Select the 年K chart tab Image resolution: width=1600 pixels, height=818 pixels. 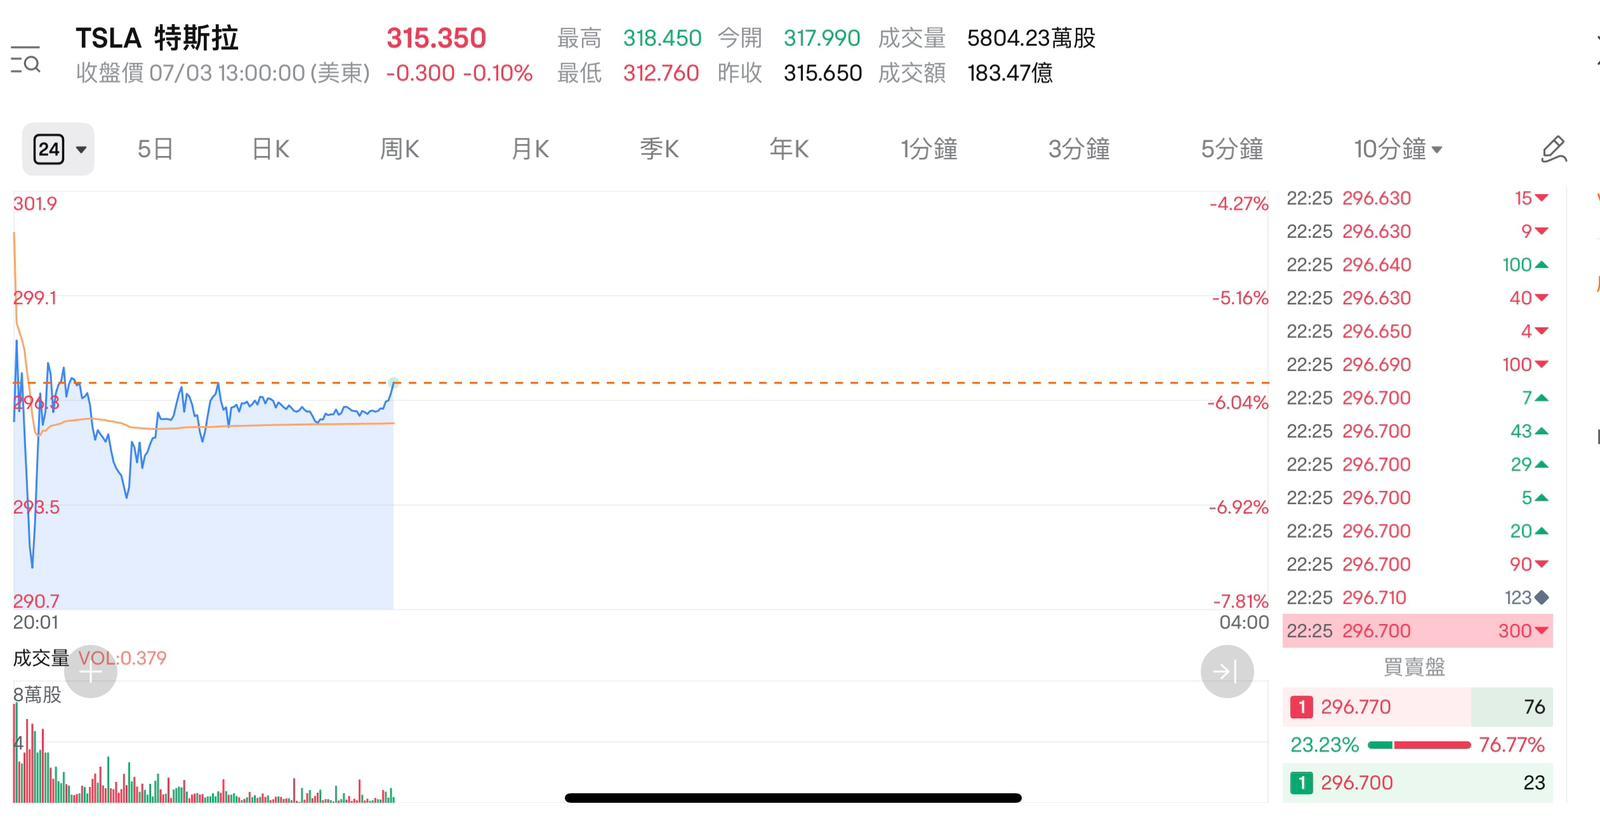click(789, 148)
